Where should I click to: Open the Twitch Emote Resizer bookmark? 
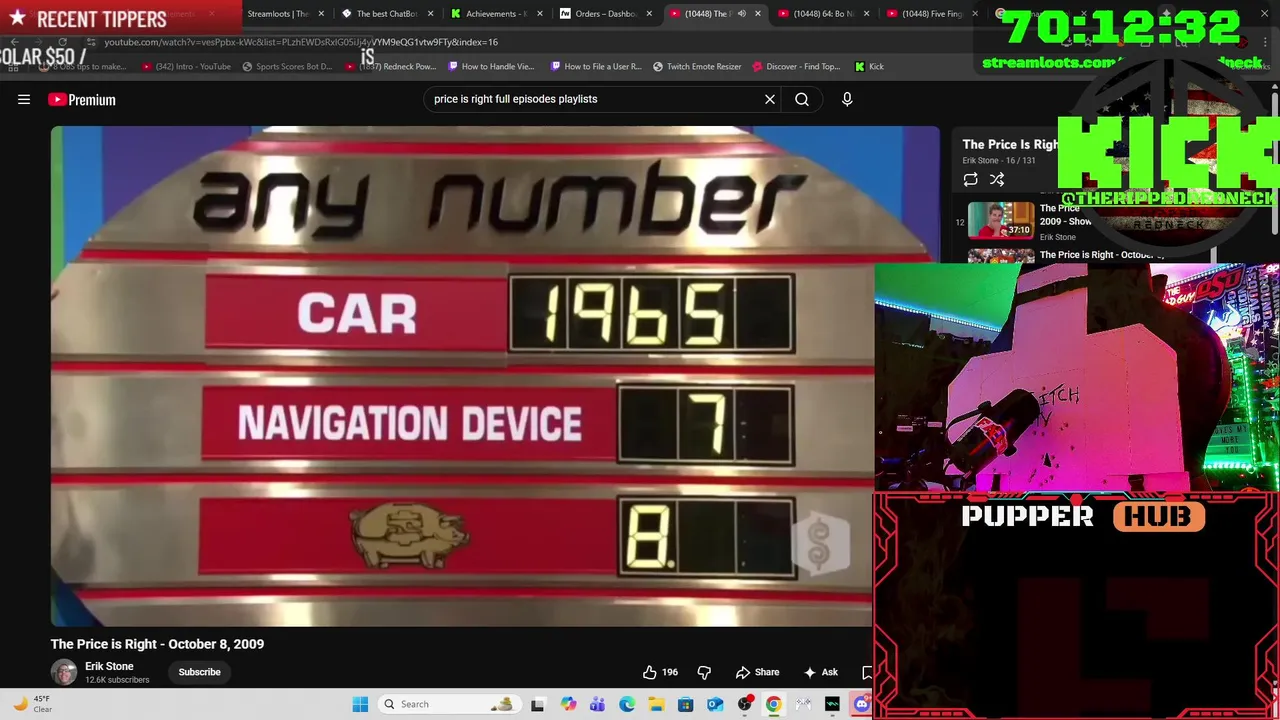pos(697,66)
